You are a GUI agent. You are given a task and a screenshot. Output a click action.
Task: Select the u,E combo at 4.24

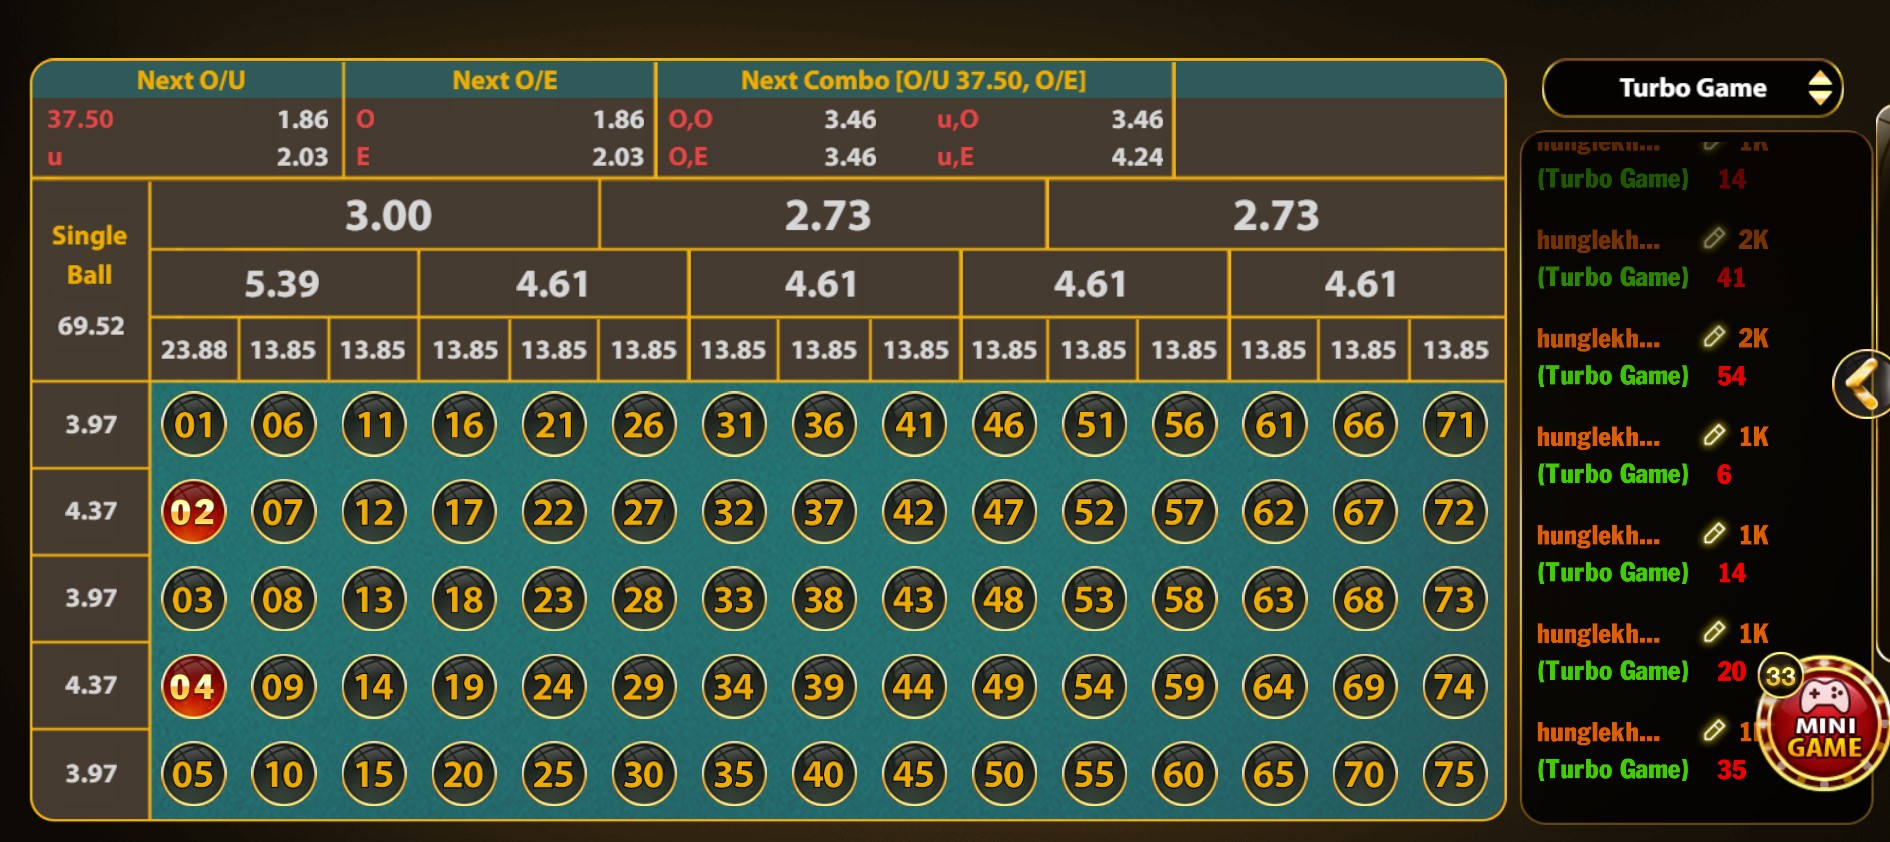[1050, 157]
